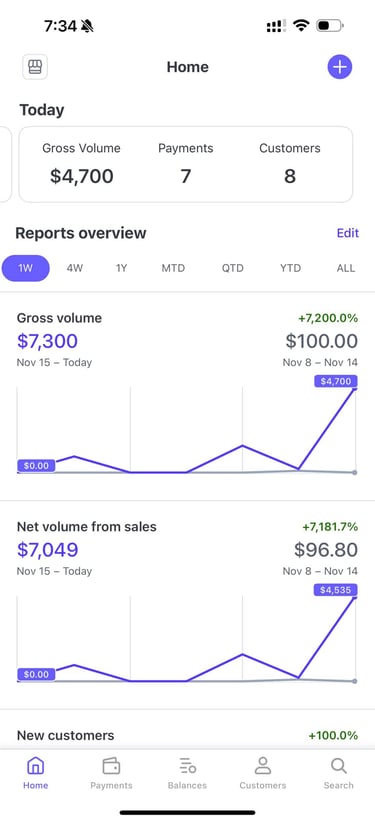Viewport: 375px width, 822px height.
Task: Tap the Home tab icon
Action: 35,766
